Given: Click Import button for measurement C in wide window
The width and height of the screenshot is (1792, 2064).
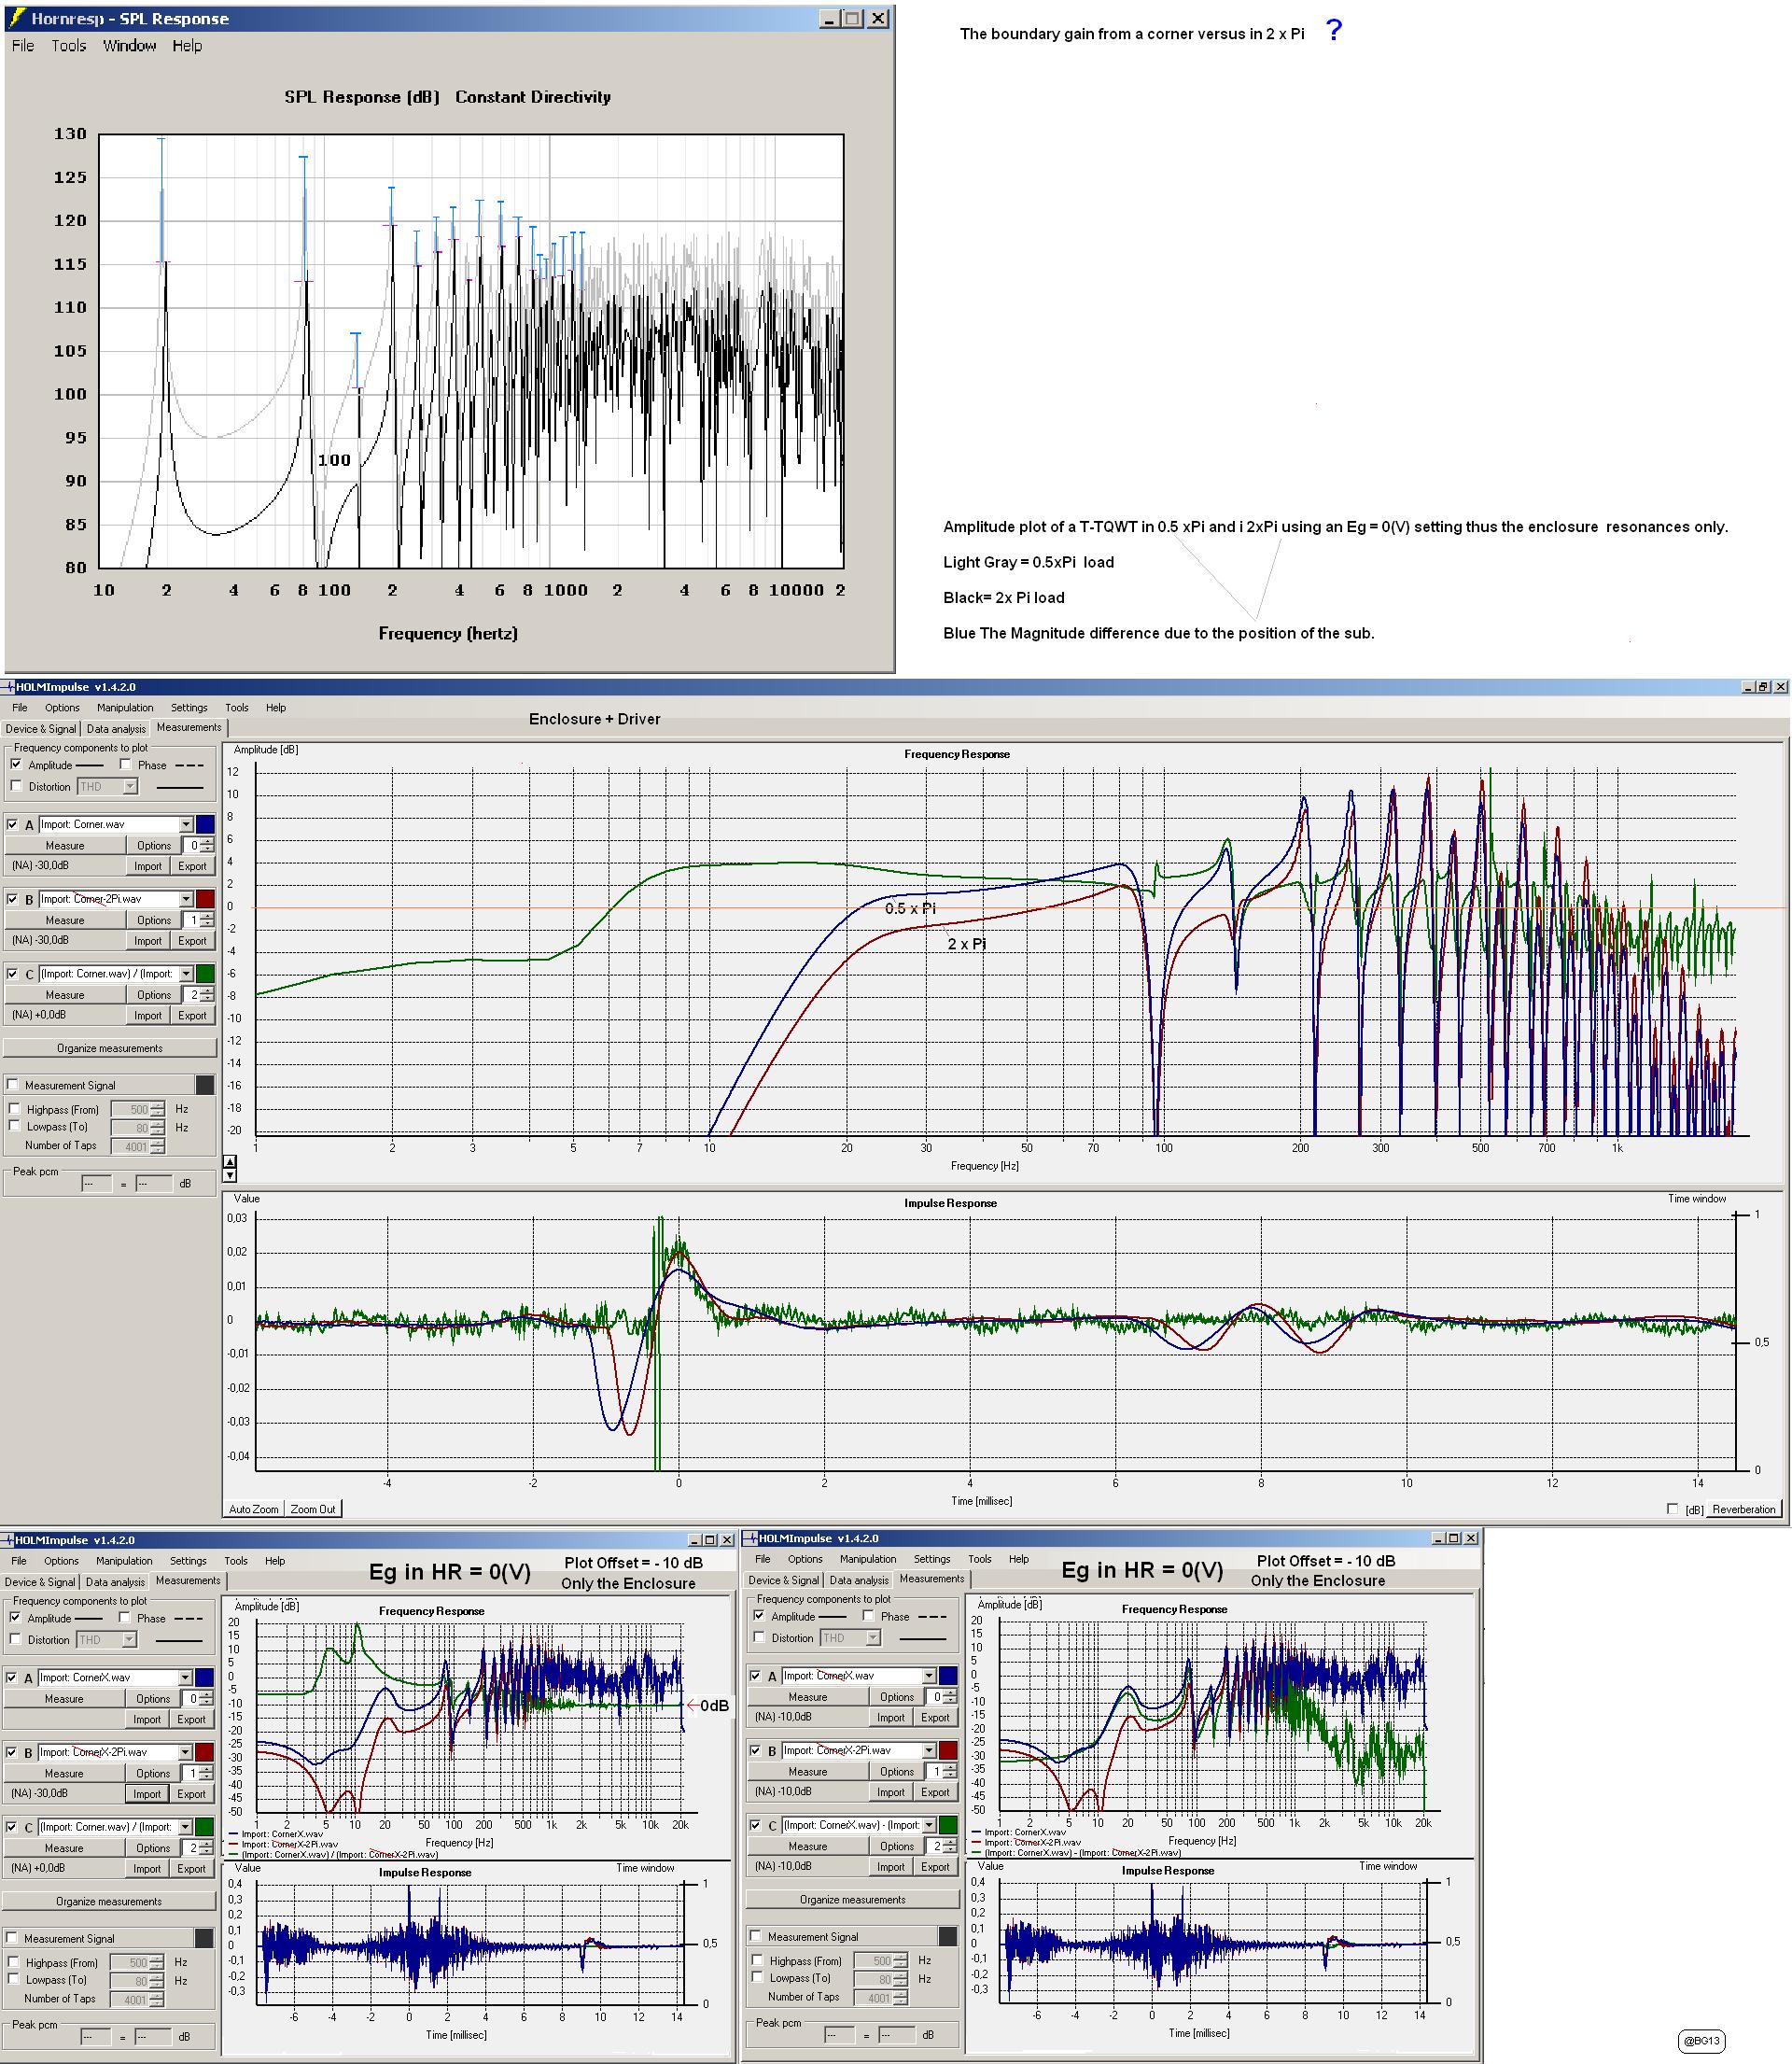Looking at the screenshot, I should click(148, 1016).
